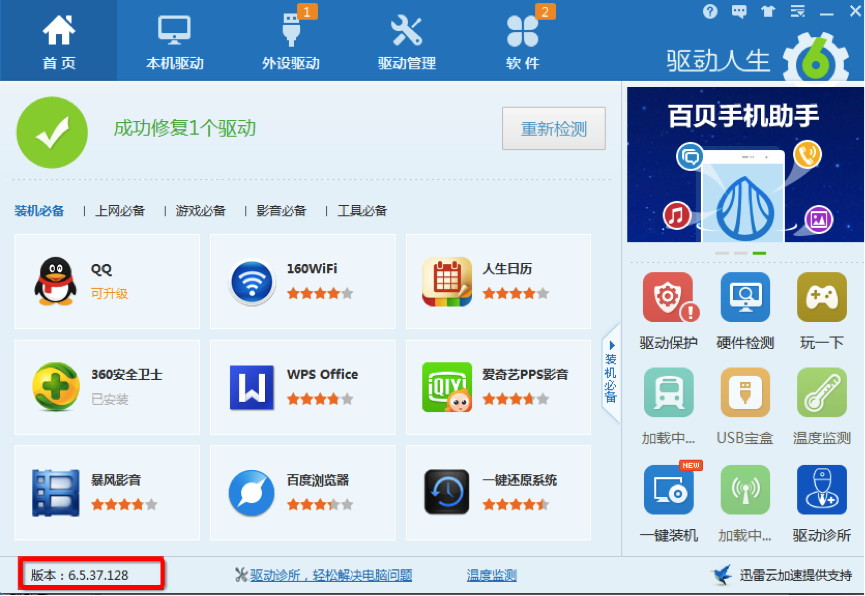Click the 百贝手机助手 banner ad

coord(745,165)
